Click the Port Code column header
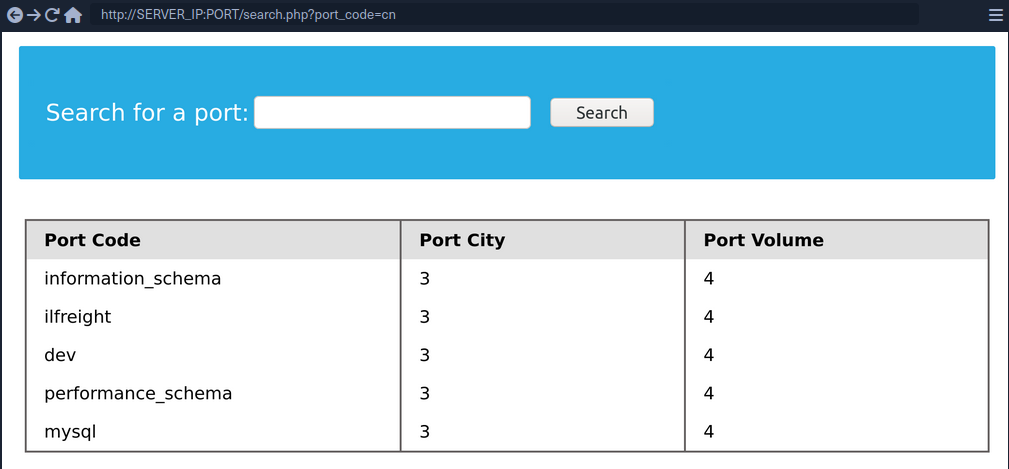 coord(92,240)
